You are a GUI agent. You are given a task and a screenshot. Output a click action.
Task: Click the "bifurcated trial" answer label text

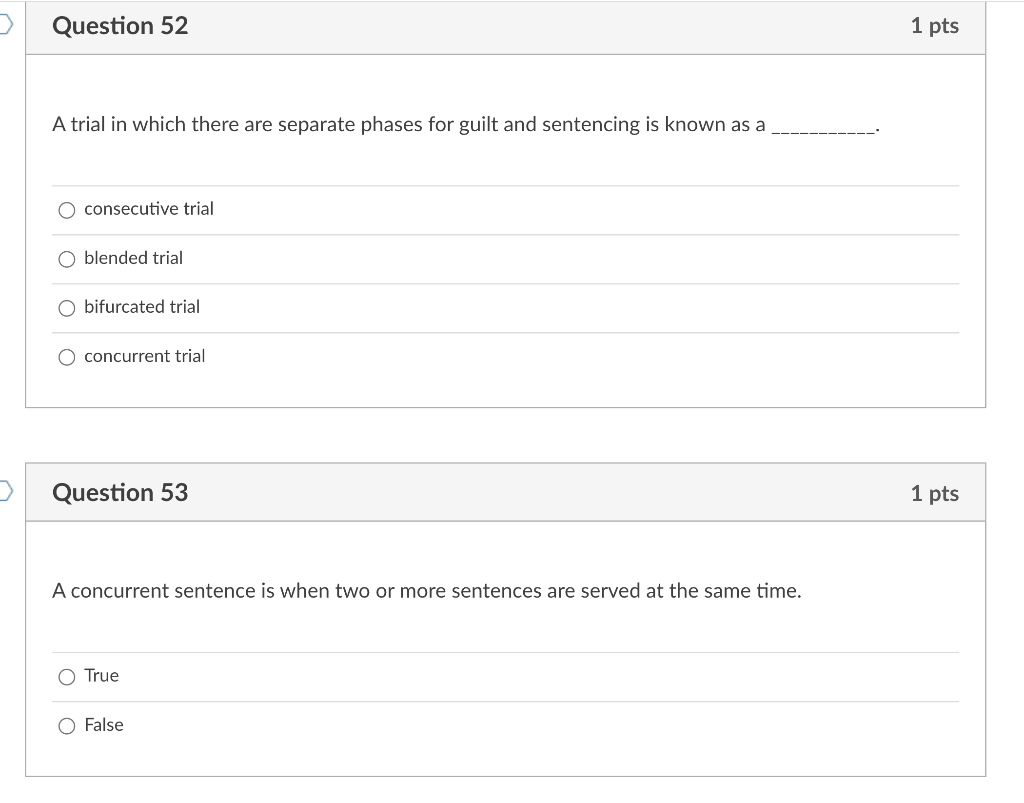141,307
